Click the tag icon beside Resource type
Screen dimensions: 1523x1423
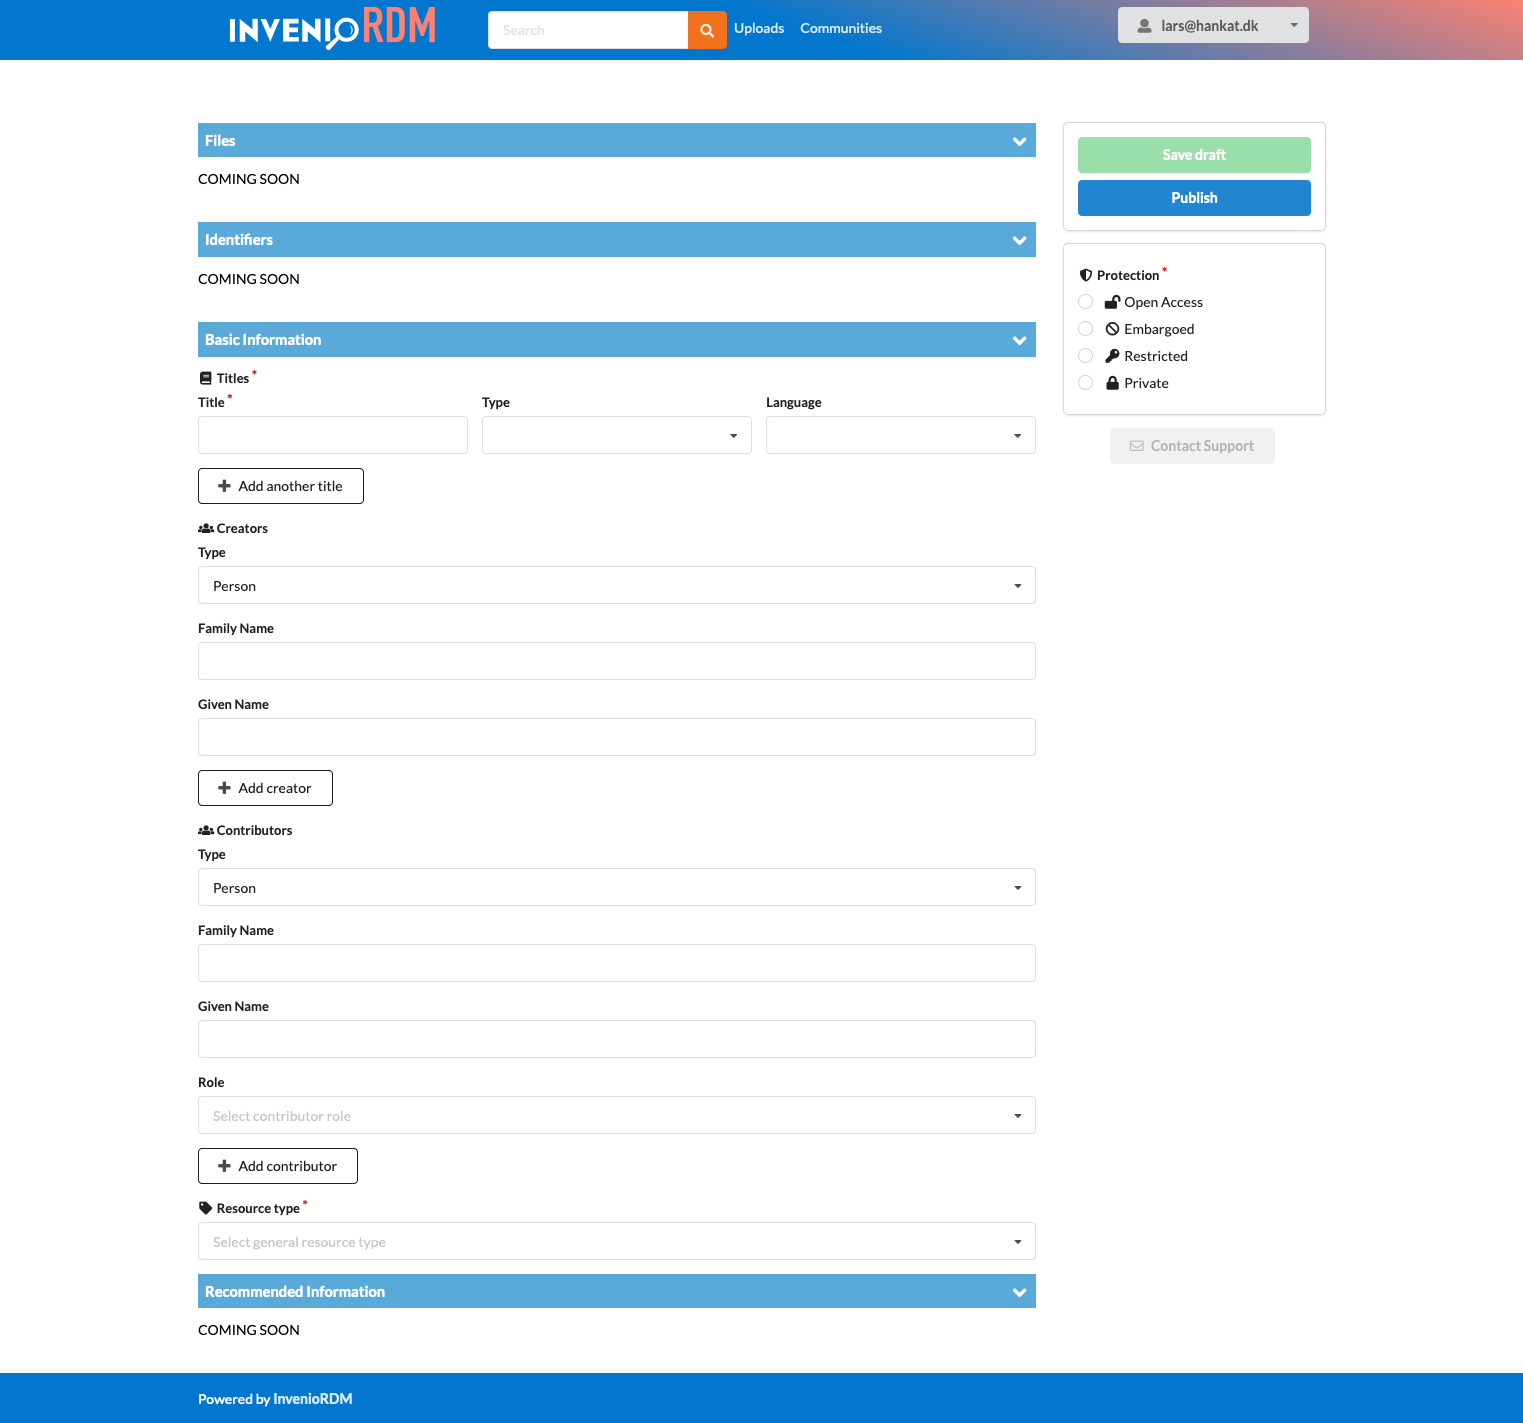tap(206, 1208)
